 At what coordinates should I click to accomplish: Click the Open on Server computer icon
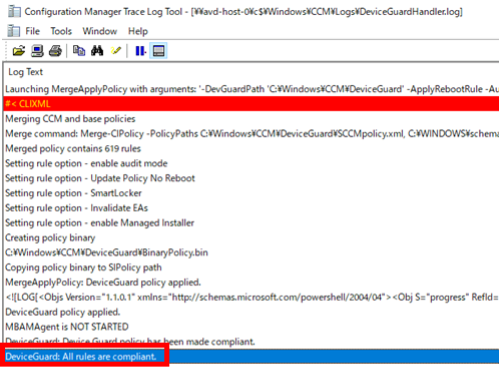(37, 51)
